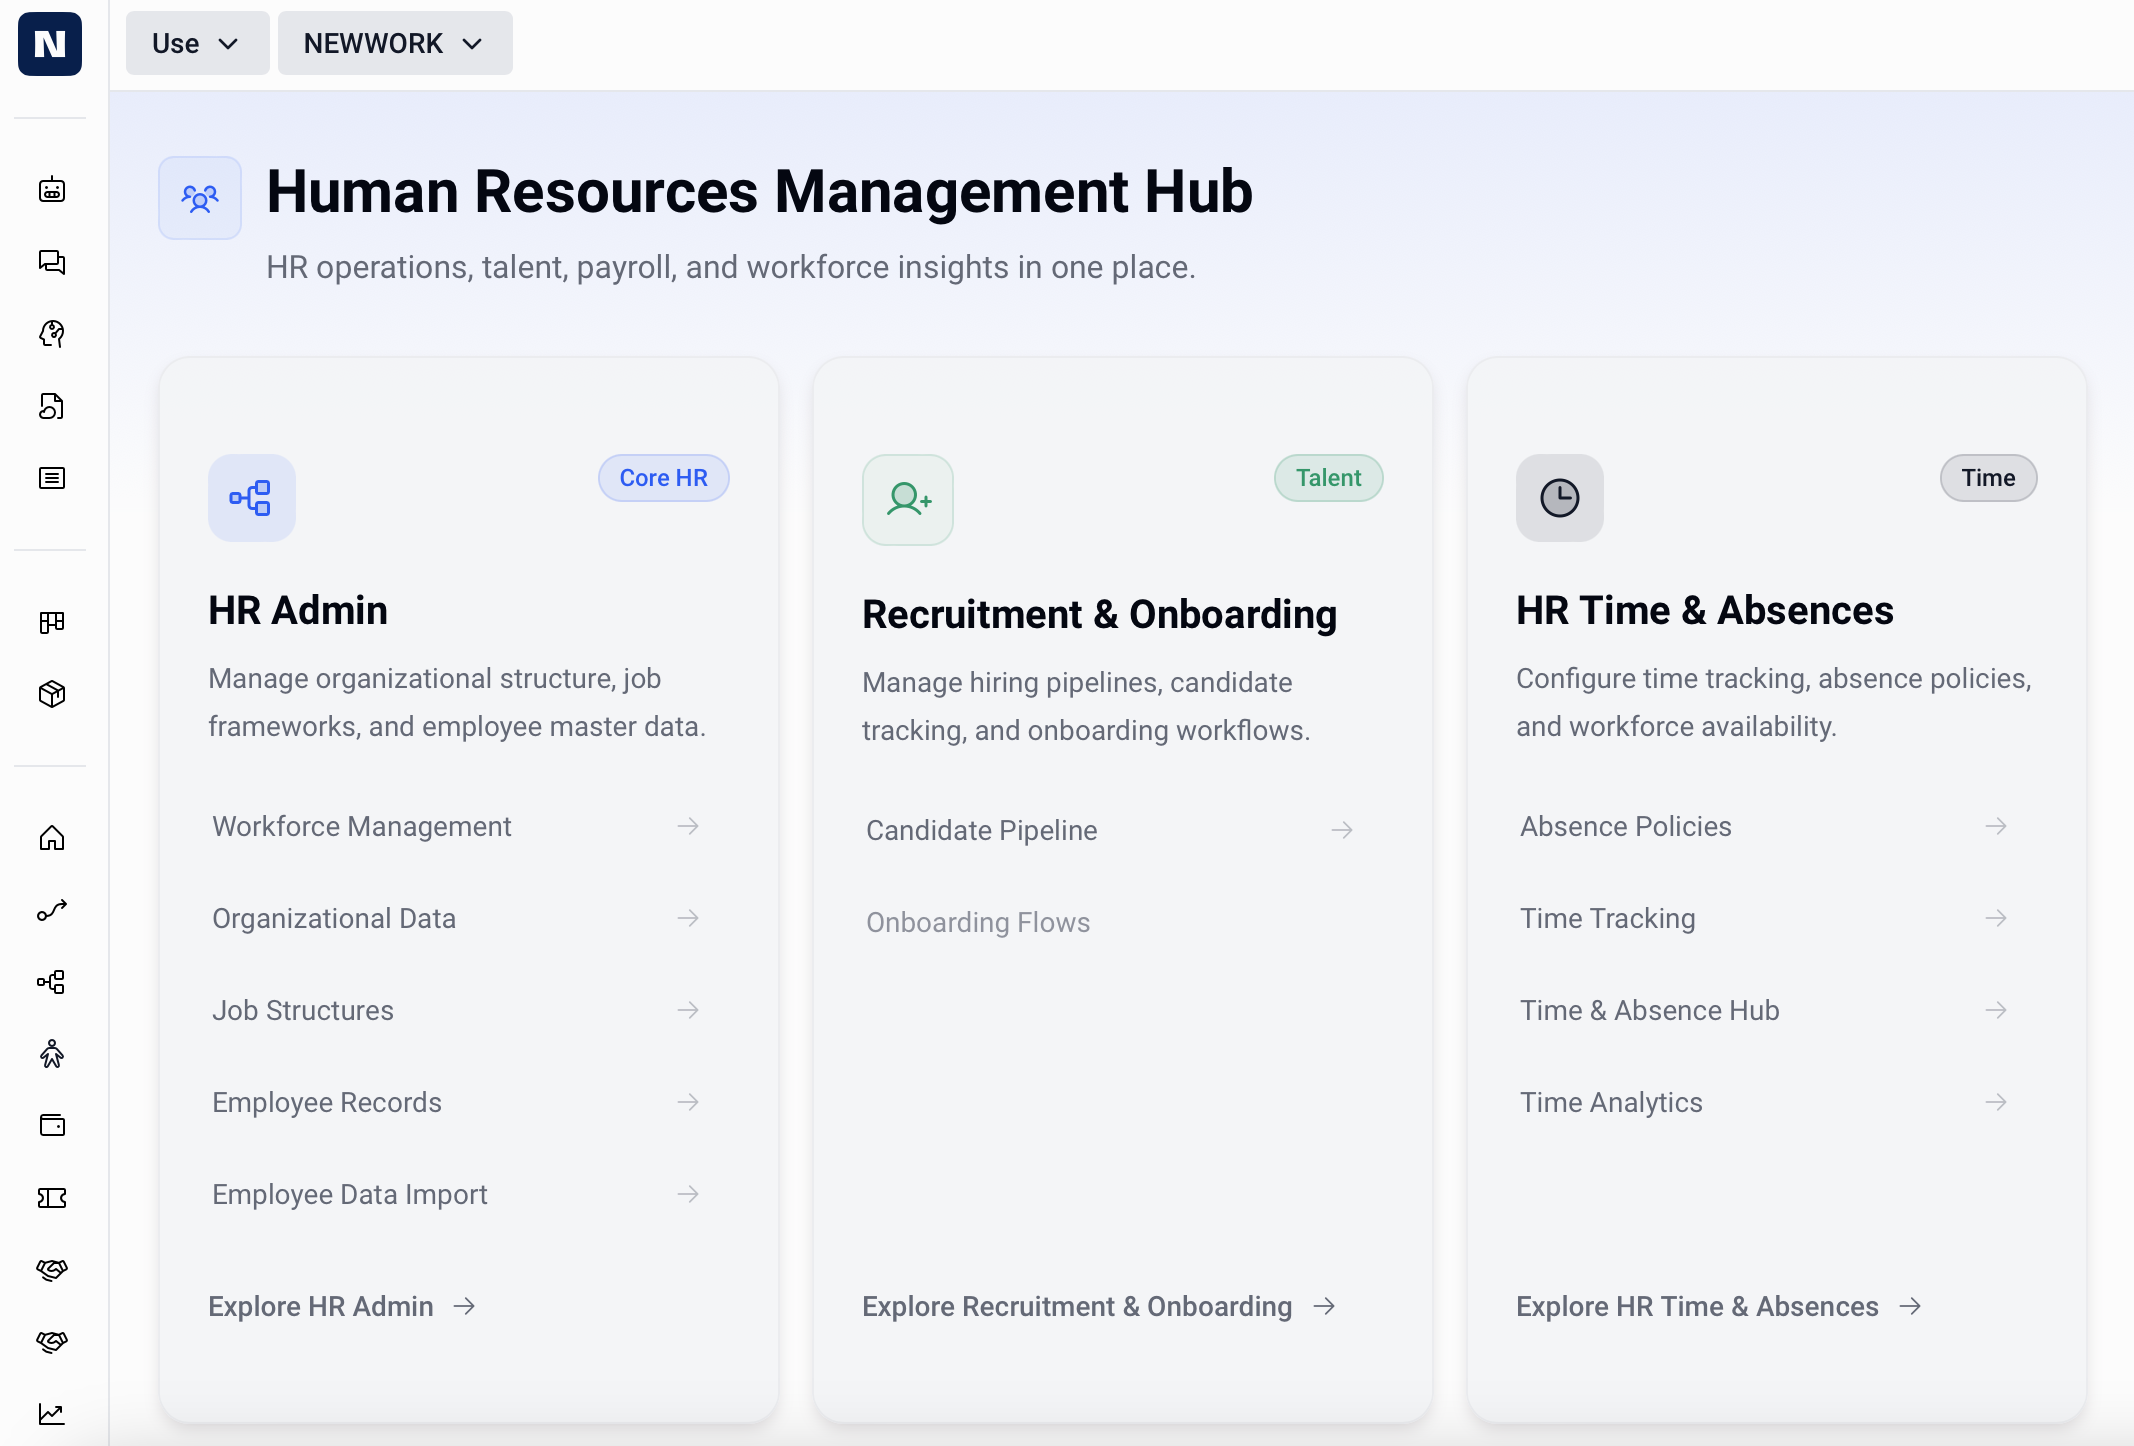Open the person figure sidebar icon
This screenshot has width=2134, height=1446.
pos(52,1054)
